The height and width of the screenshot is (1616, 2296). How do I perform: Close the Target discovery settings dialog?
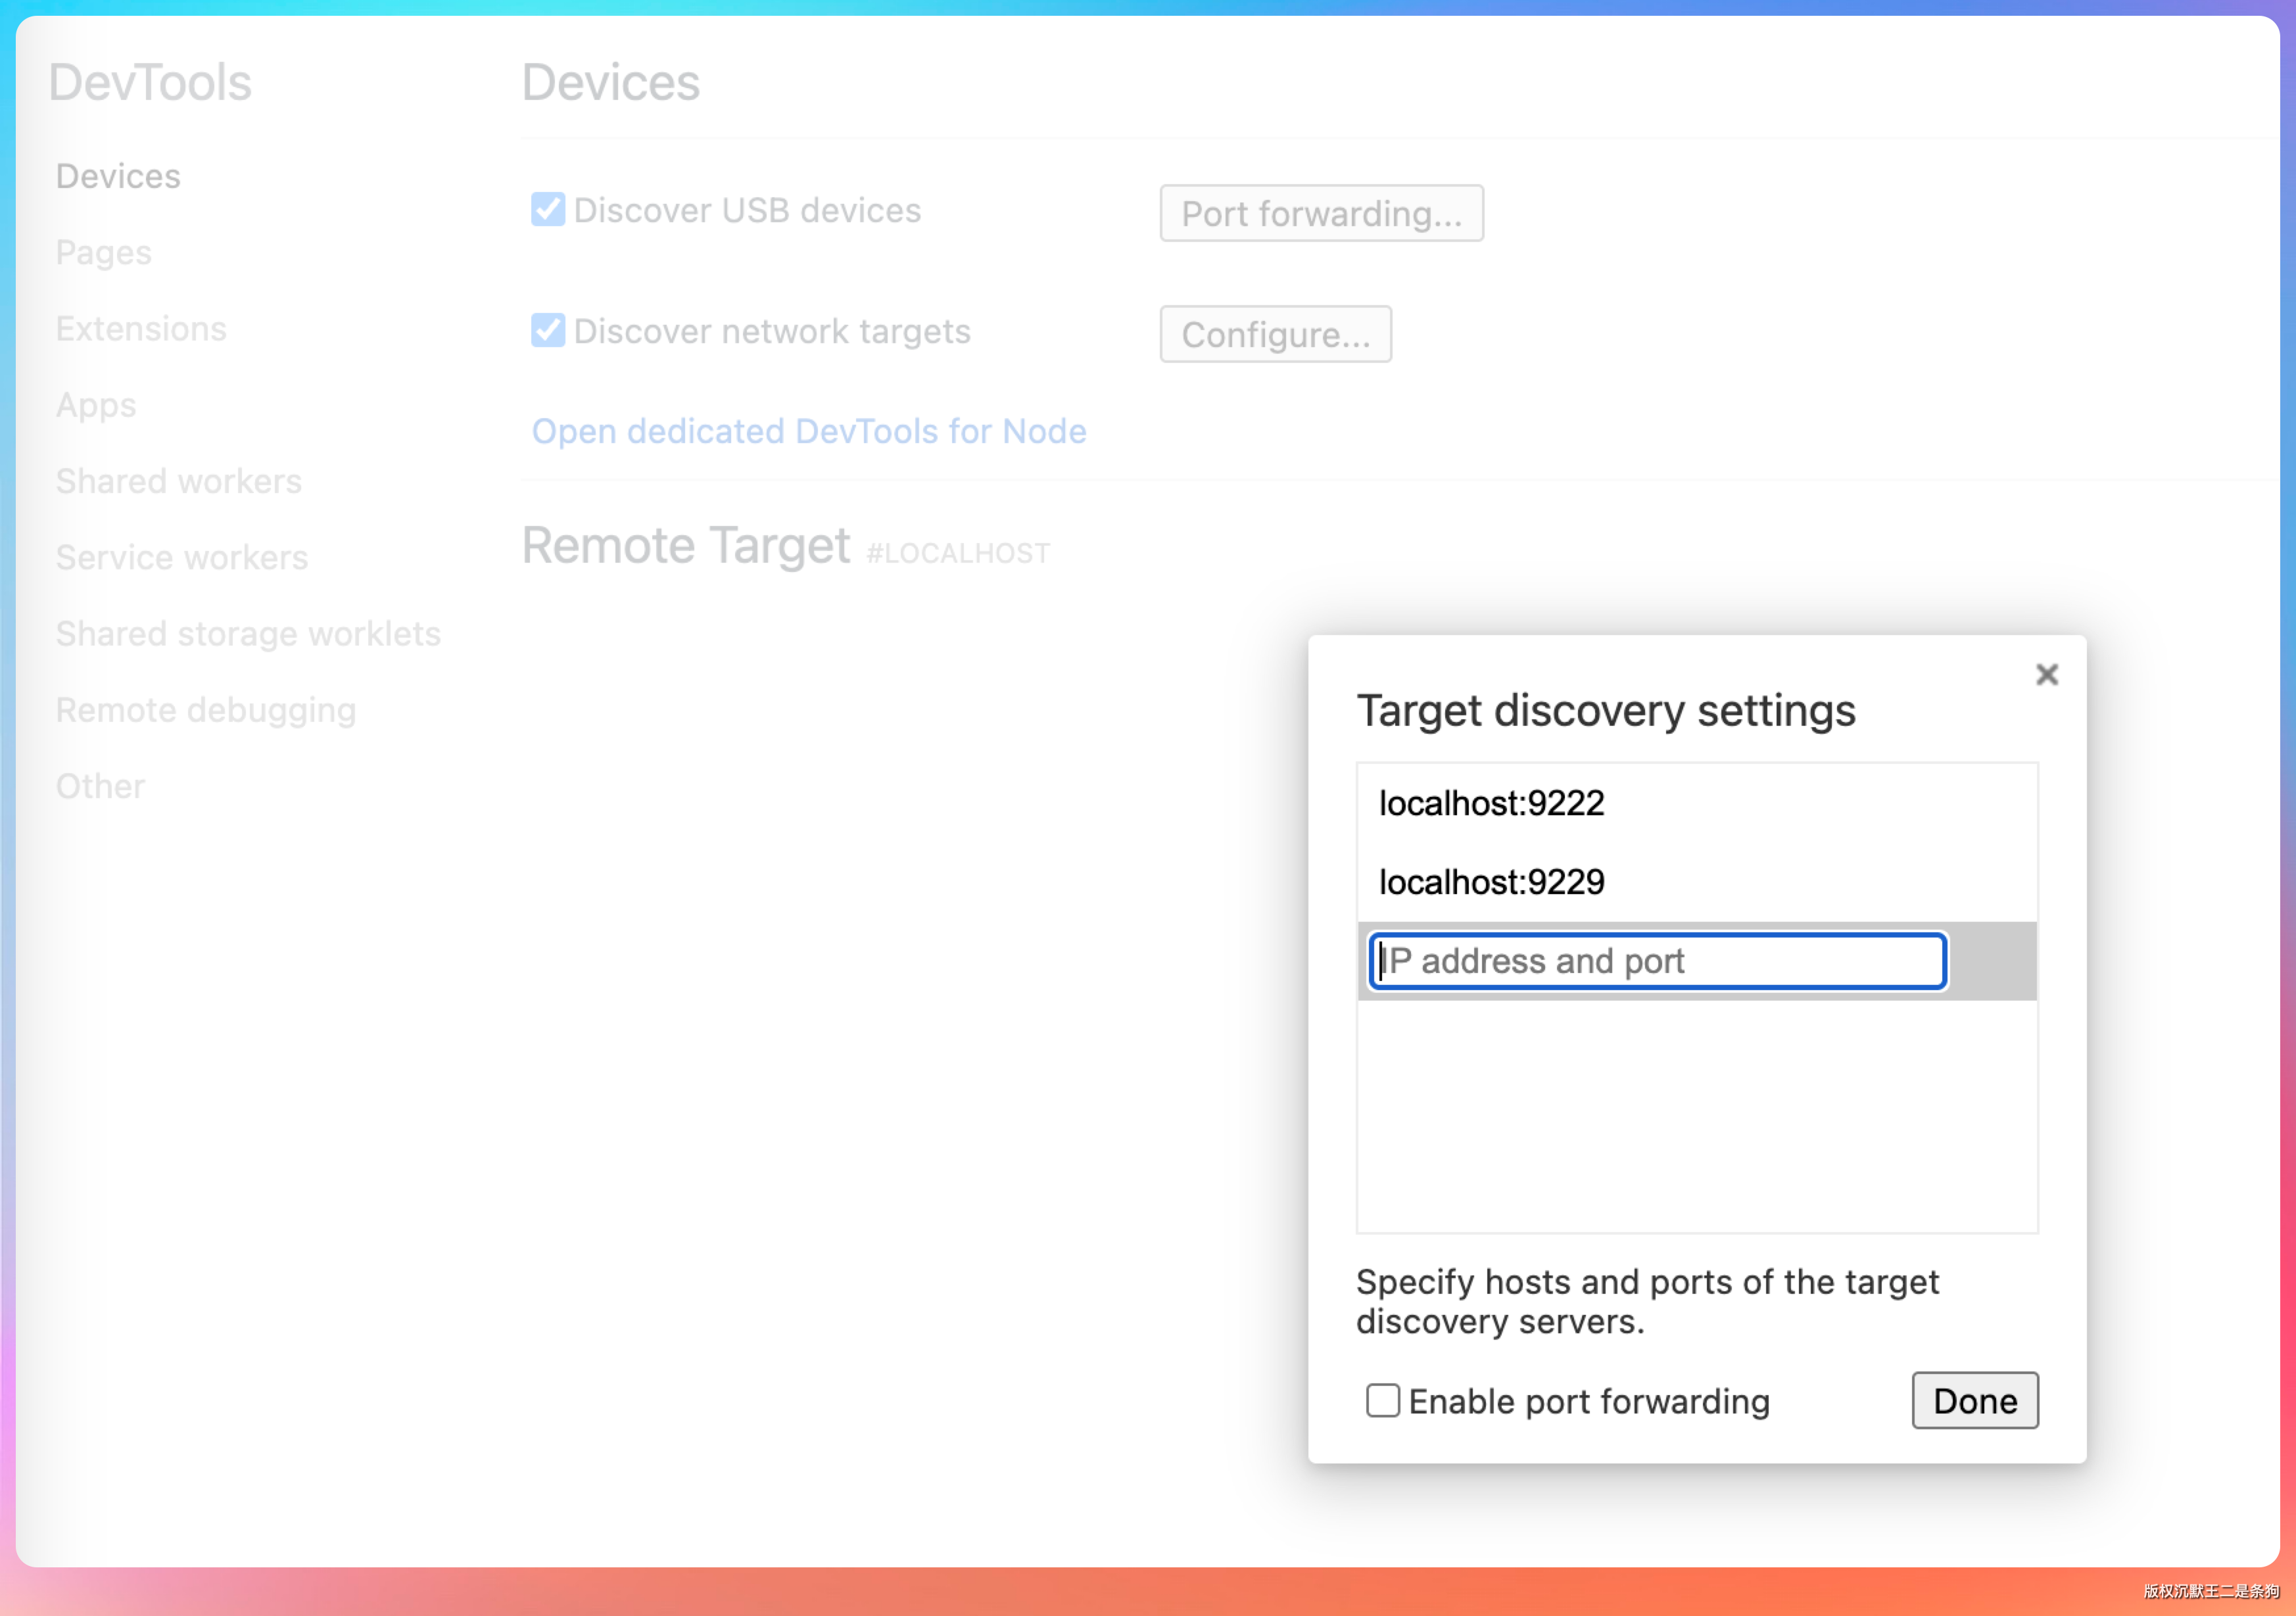pyautogui.click(x=2046, y=675)
